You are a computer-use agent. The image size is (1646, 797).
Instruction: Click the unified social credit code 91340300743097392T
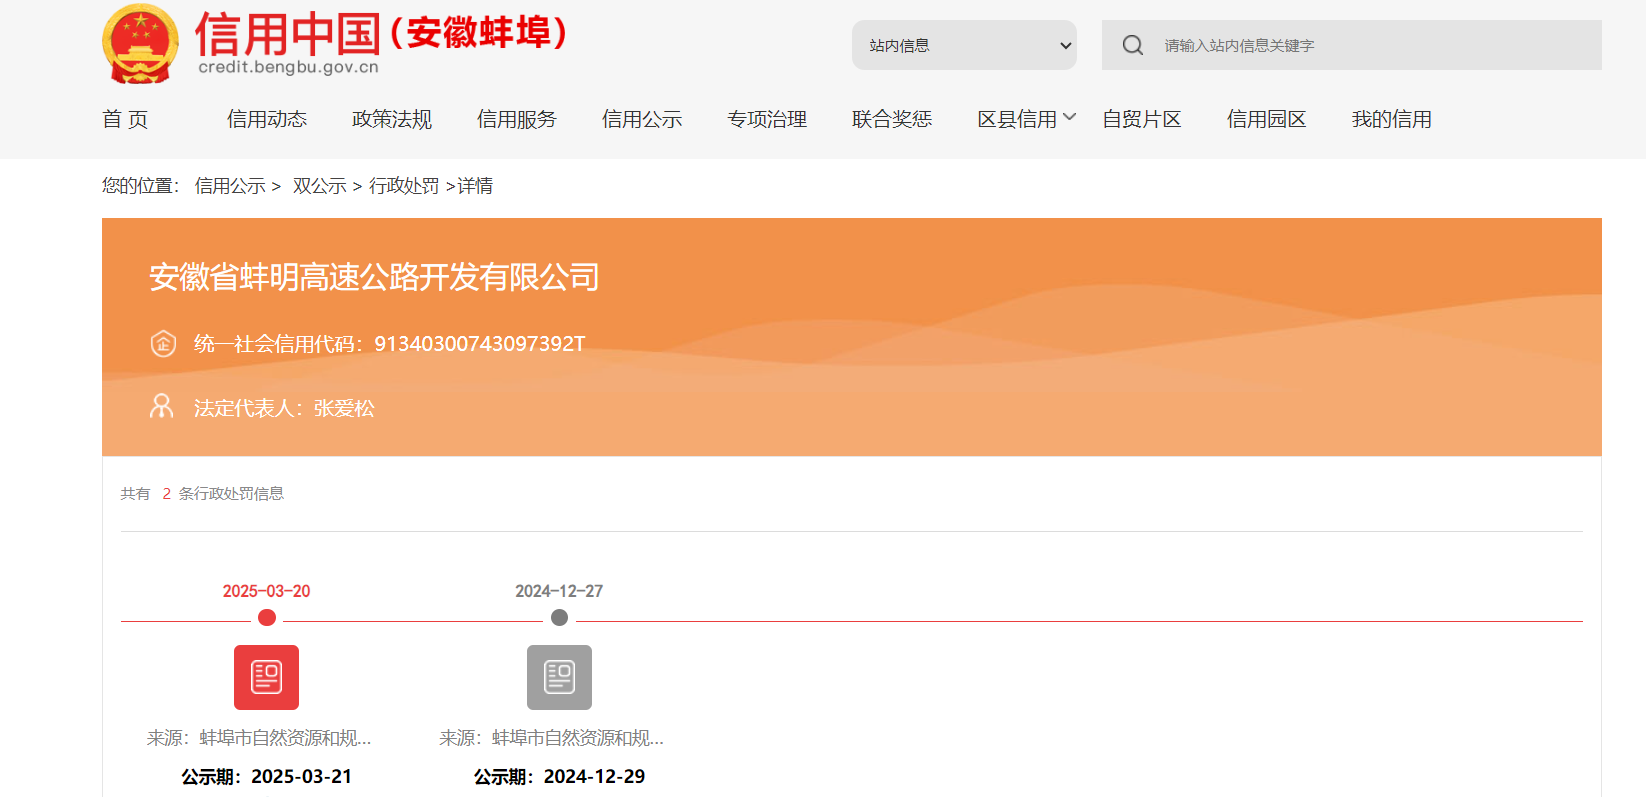[480, 344]
